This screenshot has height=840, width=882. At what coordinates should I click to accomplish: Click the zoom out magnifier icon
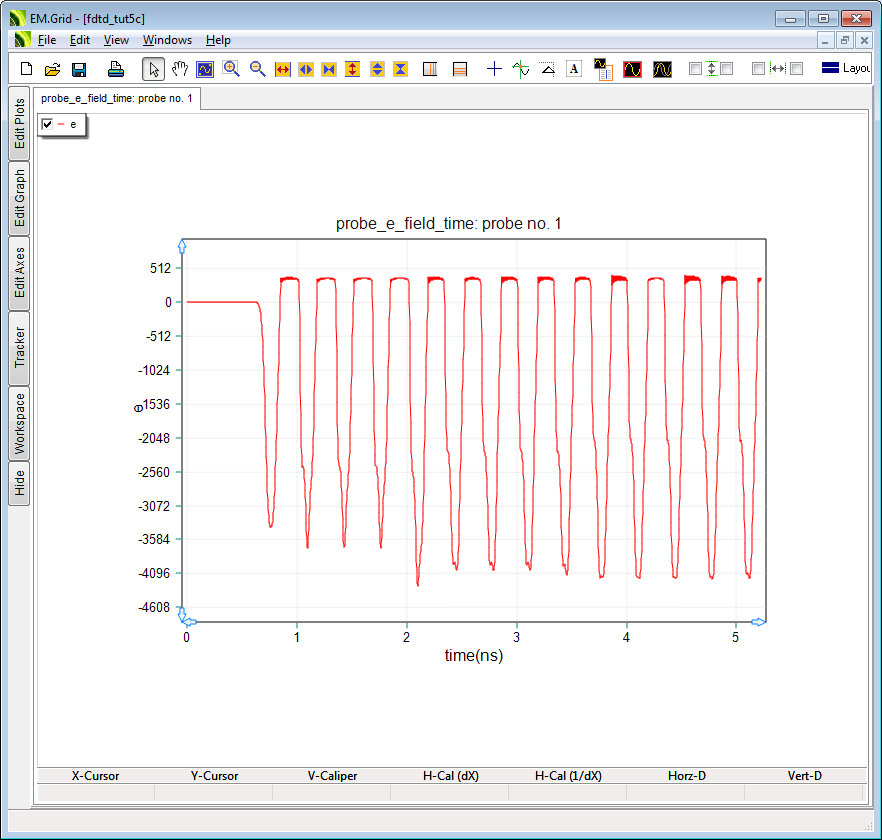[x=258, y=69]
